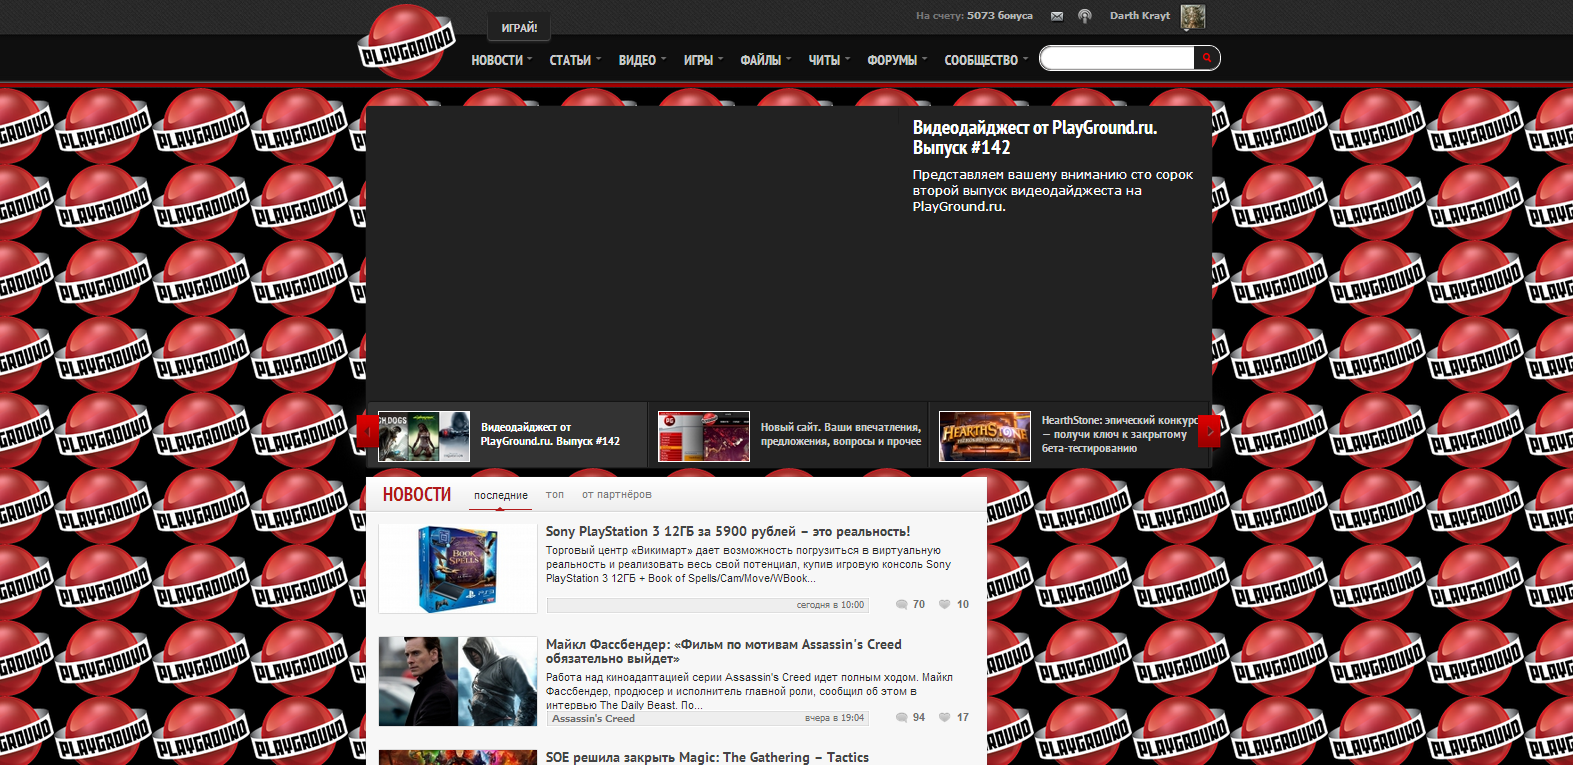Click the comments icon for the Fassbender news
This screenshot has width=1573, height=765.
click(902, 718)
